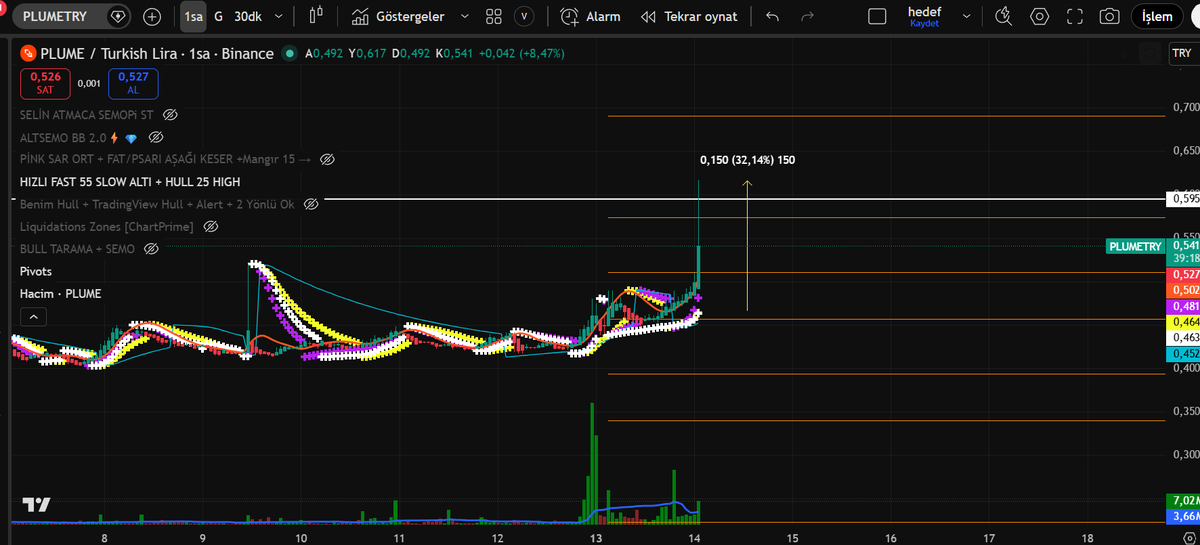Open the candlestick chart type menu
Screen dimensions: 1200x545
(x=317, y=16)
